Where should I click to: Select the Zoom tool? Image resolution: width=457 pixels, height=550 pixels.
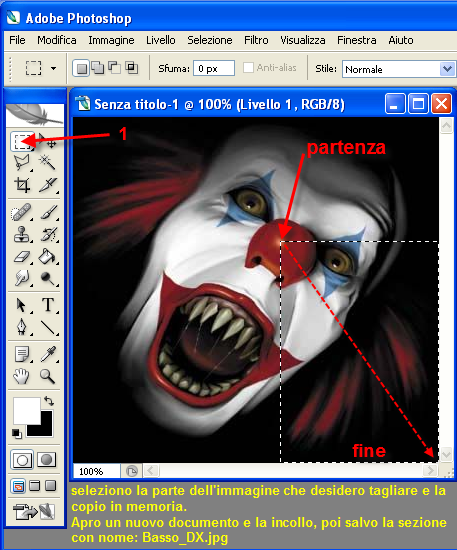click(48, 376)
